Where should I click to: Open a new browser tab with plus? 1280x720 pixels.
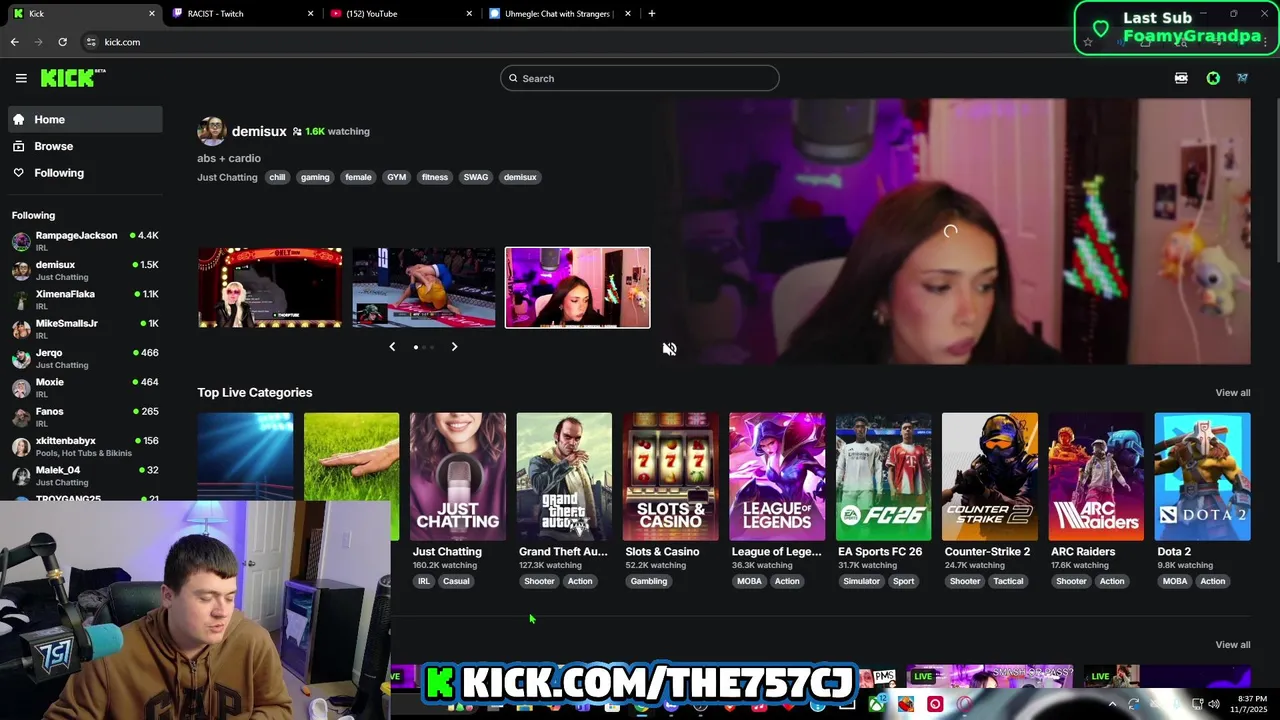tap(651, 14)
